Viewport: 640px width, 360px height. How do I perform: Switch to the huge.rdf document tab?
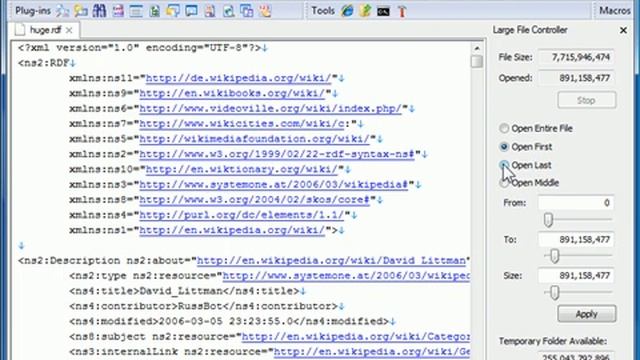coord(45,30)
